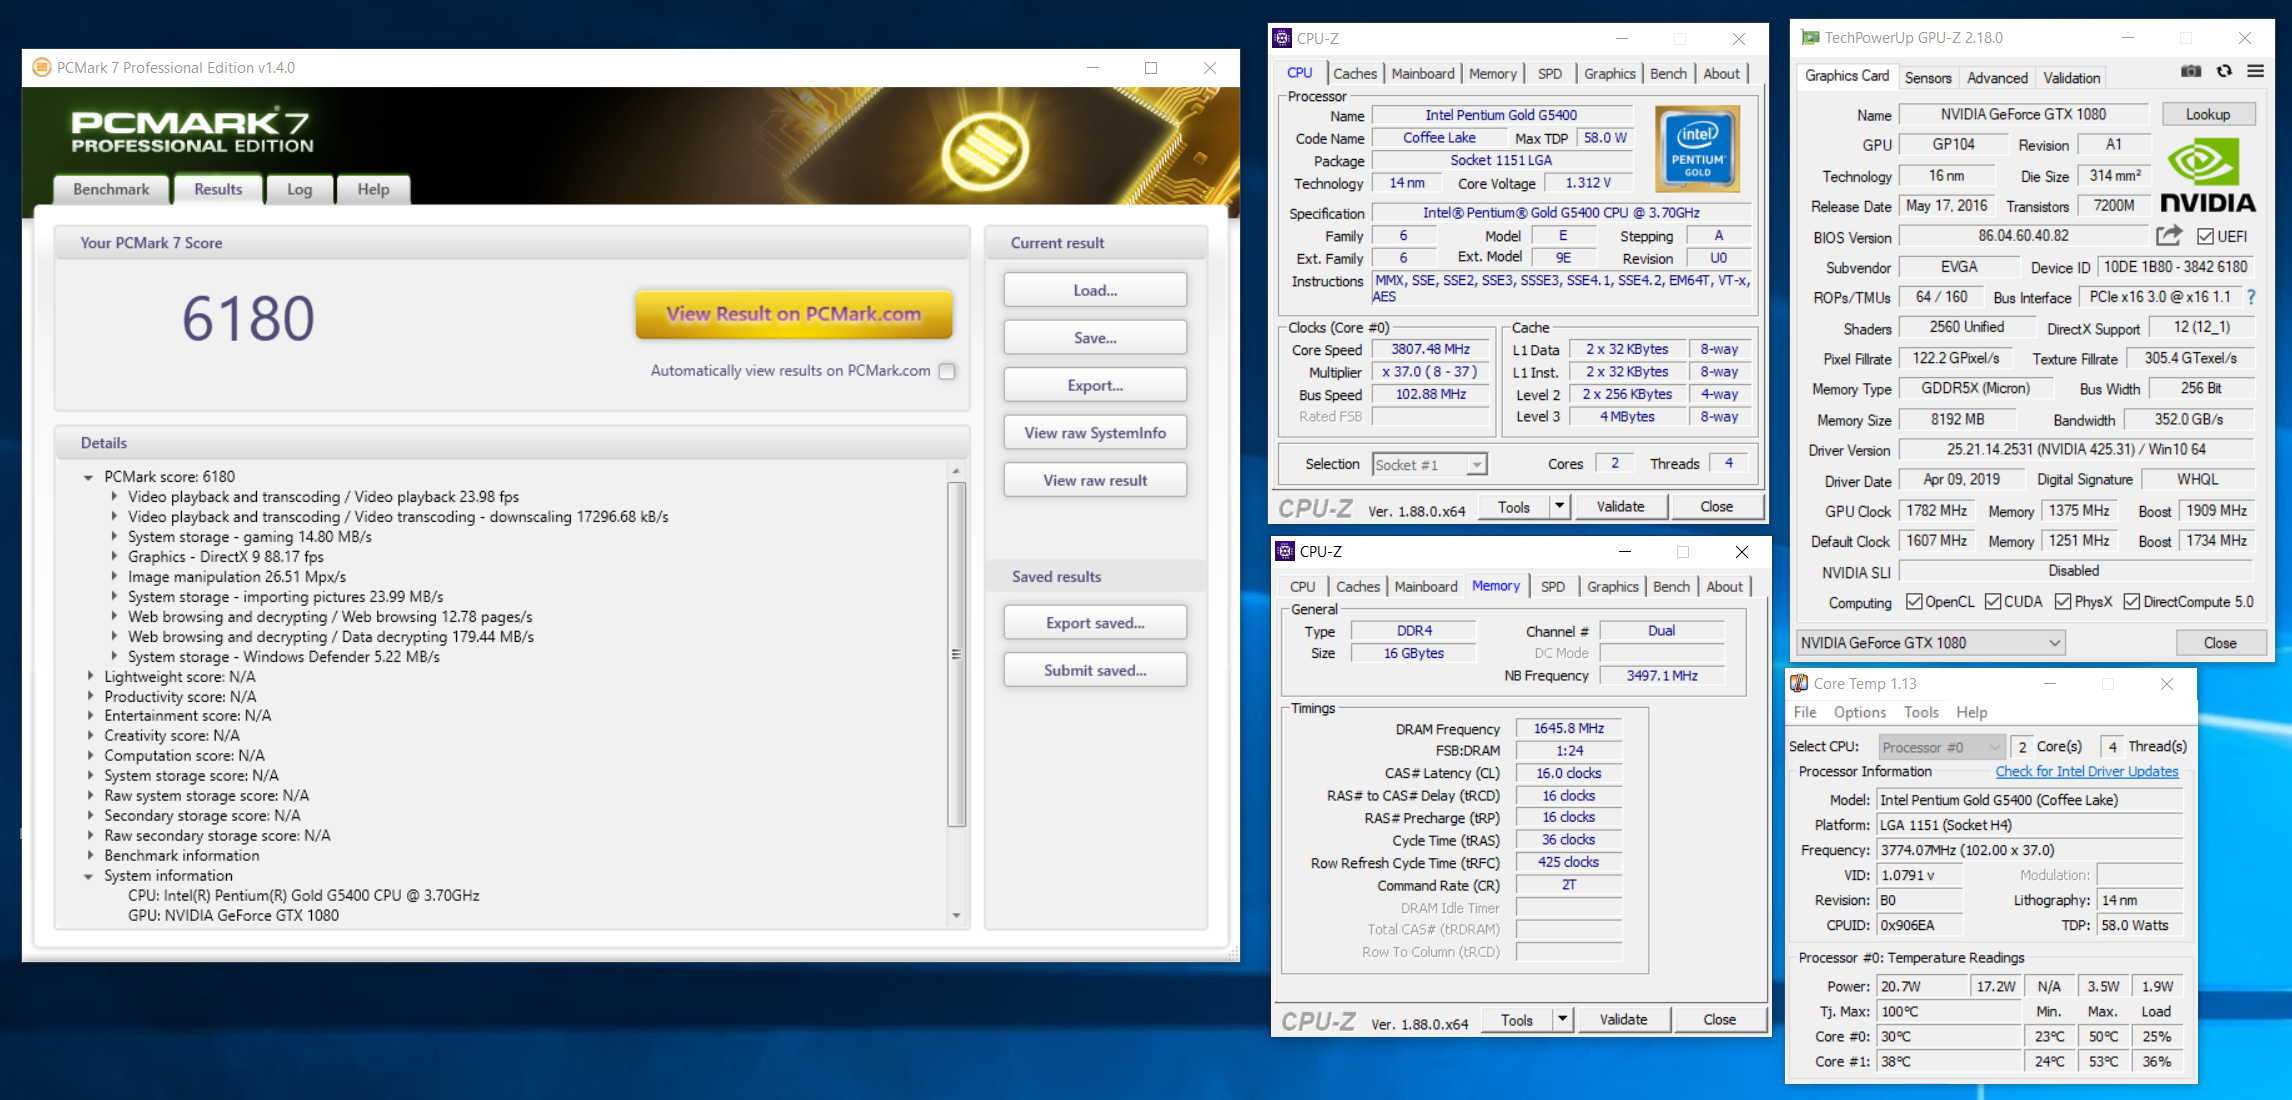The height and width of the screenshot is (1100, 2292).
Task: Click Submit saved... button
Action: tap(1095, 670)
